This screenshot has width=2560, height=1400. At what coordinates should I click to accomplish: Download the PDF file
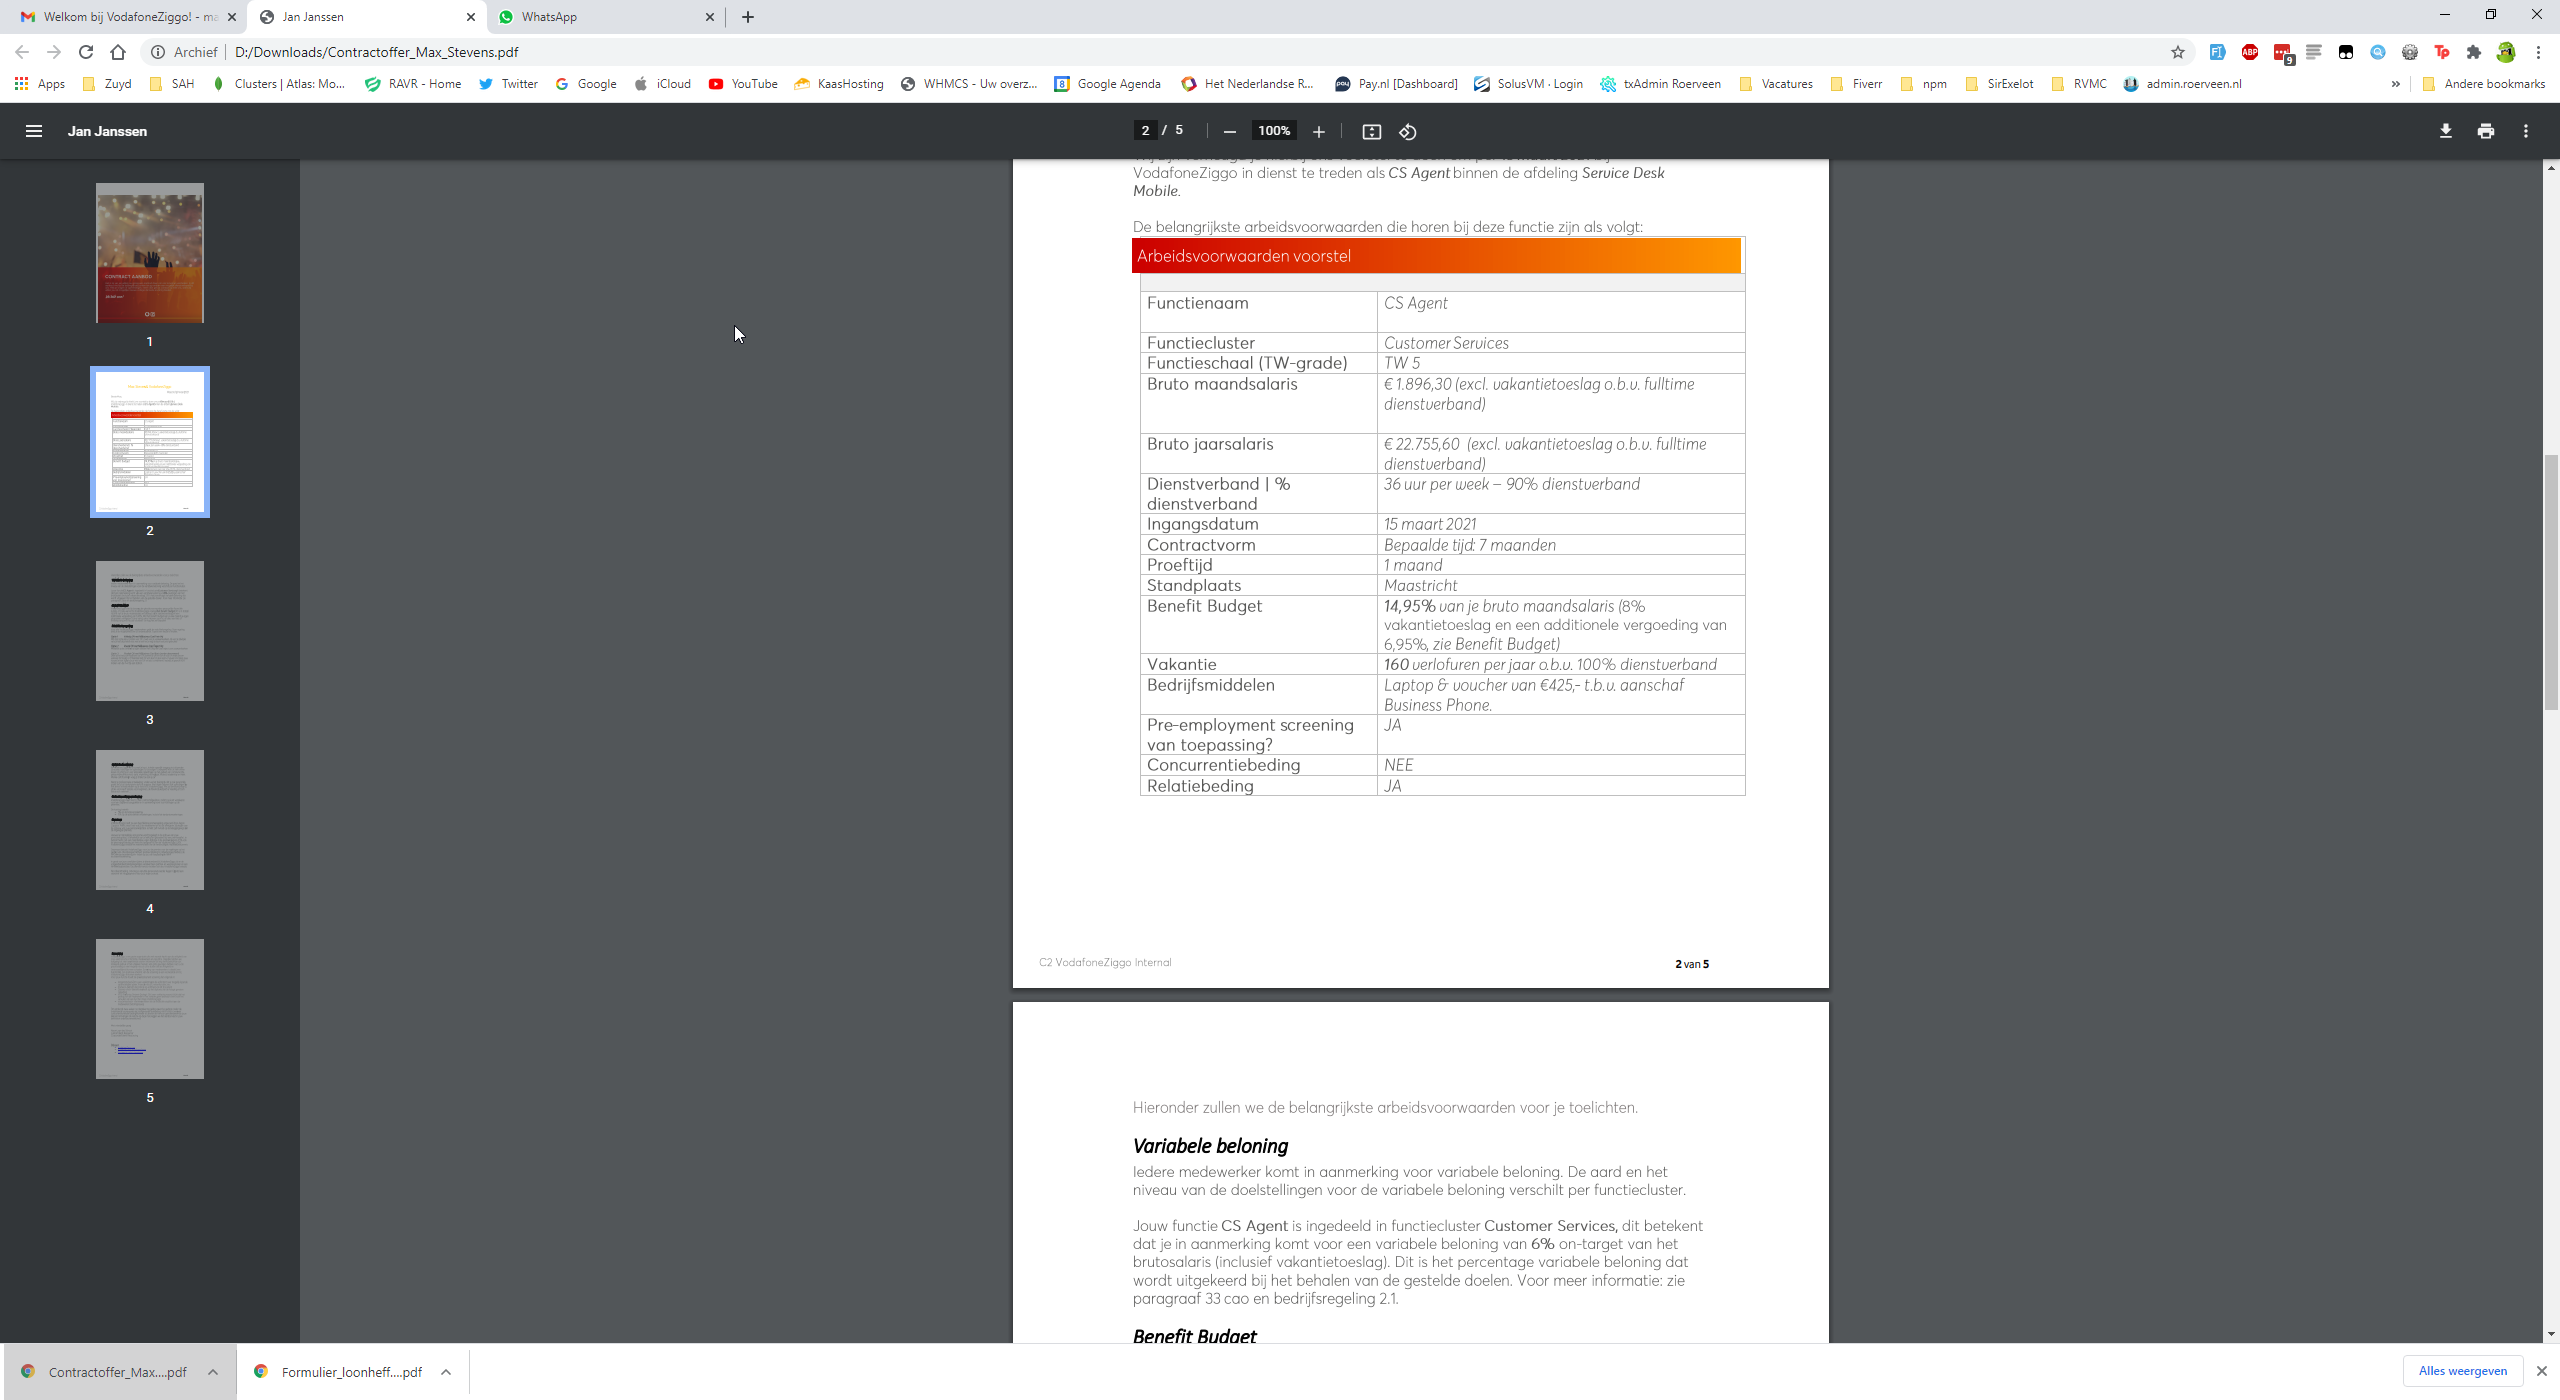[x=2445, y=131]
